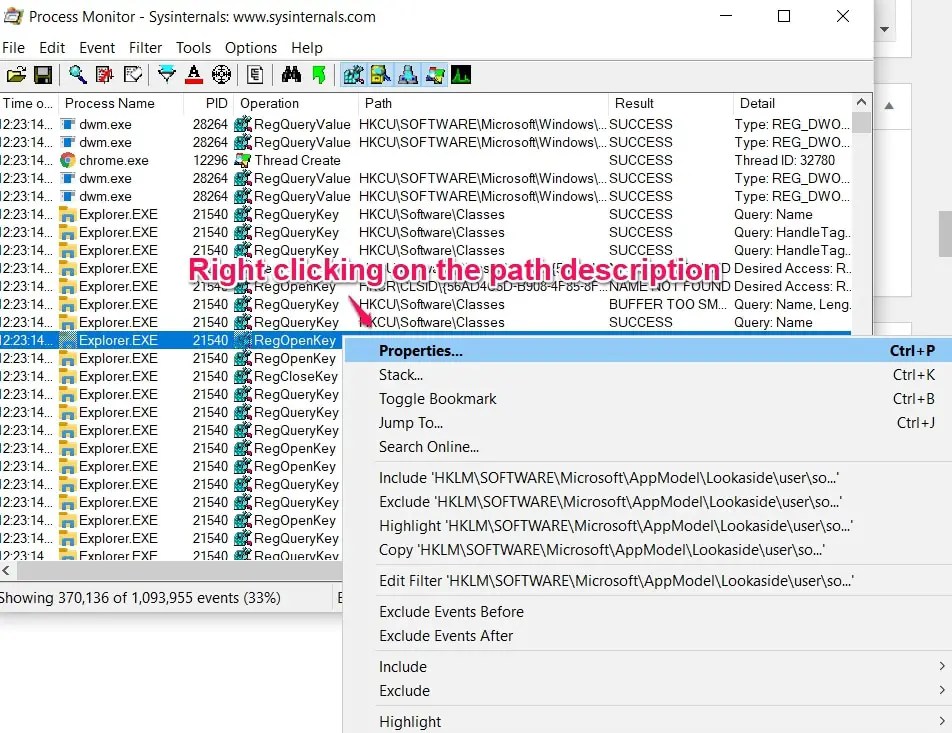The image size is (952, 733).
Task: Click the up triangle in the background window
Action: tap(889, 106)
